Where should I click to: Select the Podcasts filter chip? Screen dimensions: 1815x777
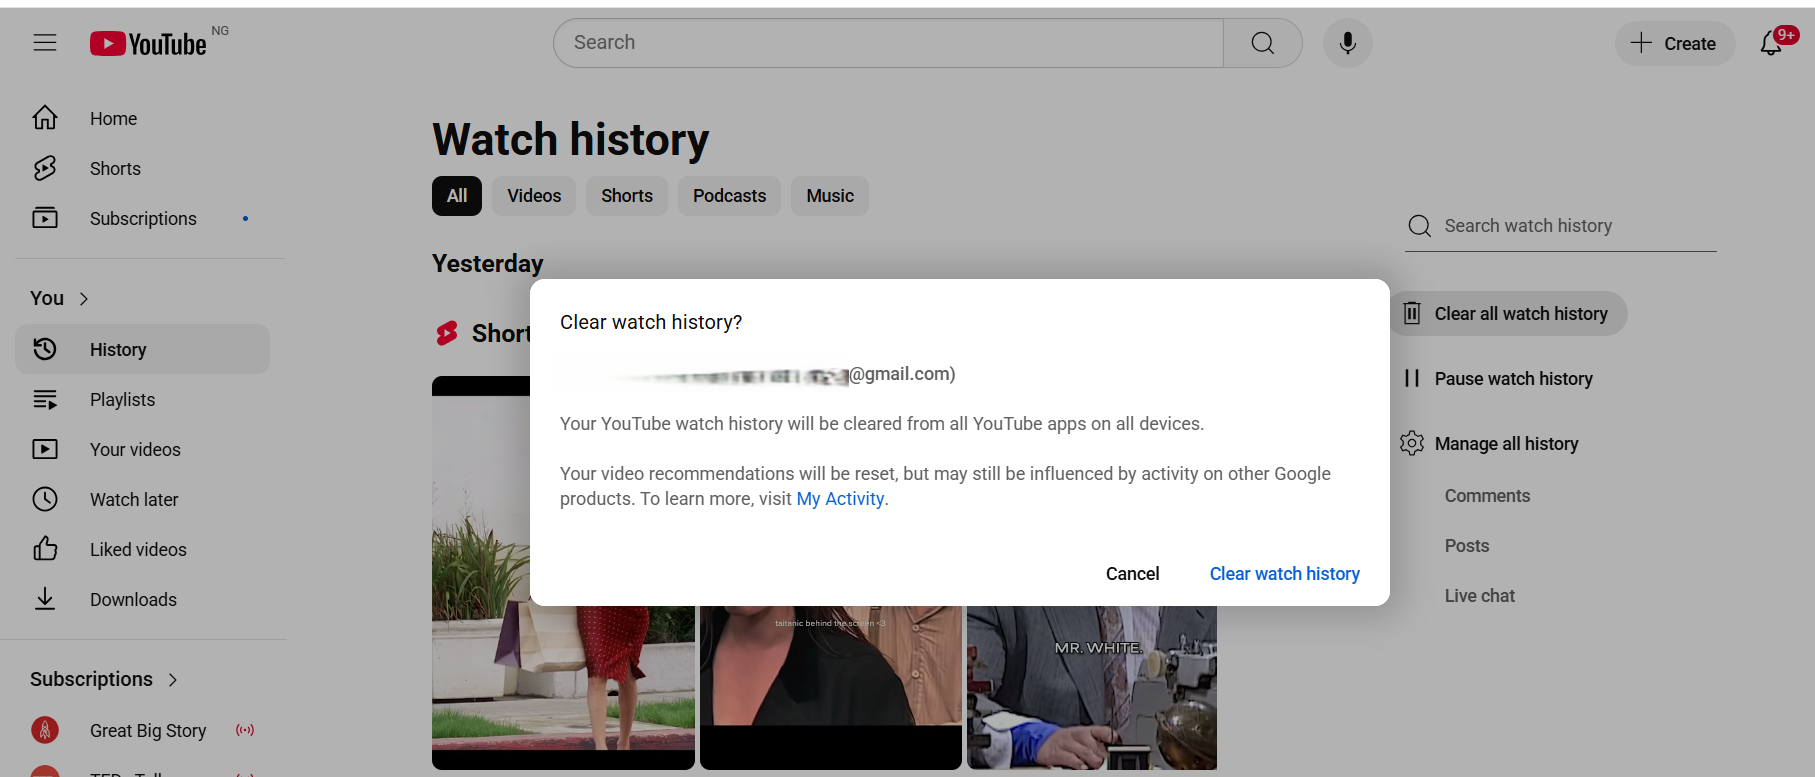(729, 196)
